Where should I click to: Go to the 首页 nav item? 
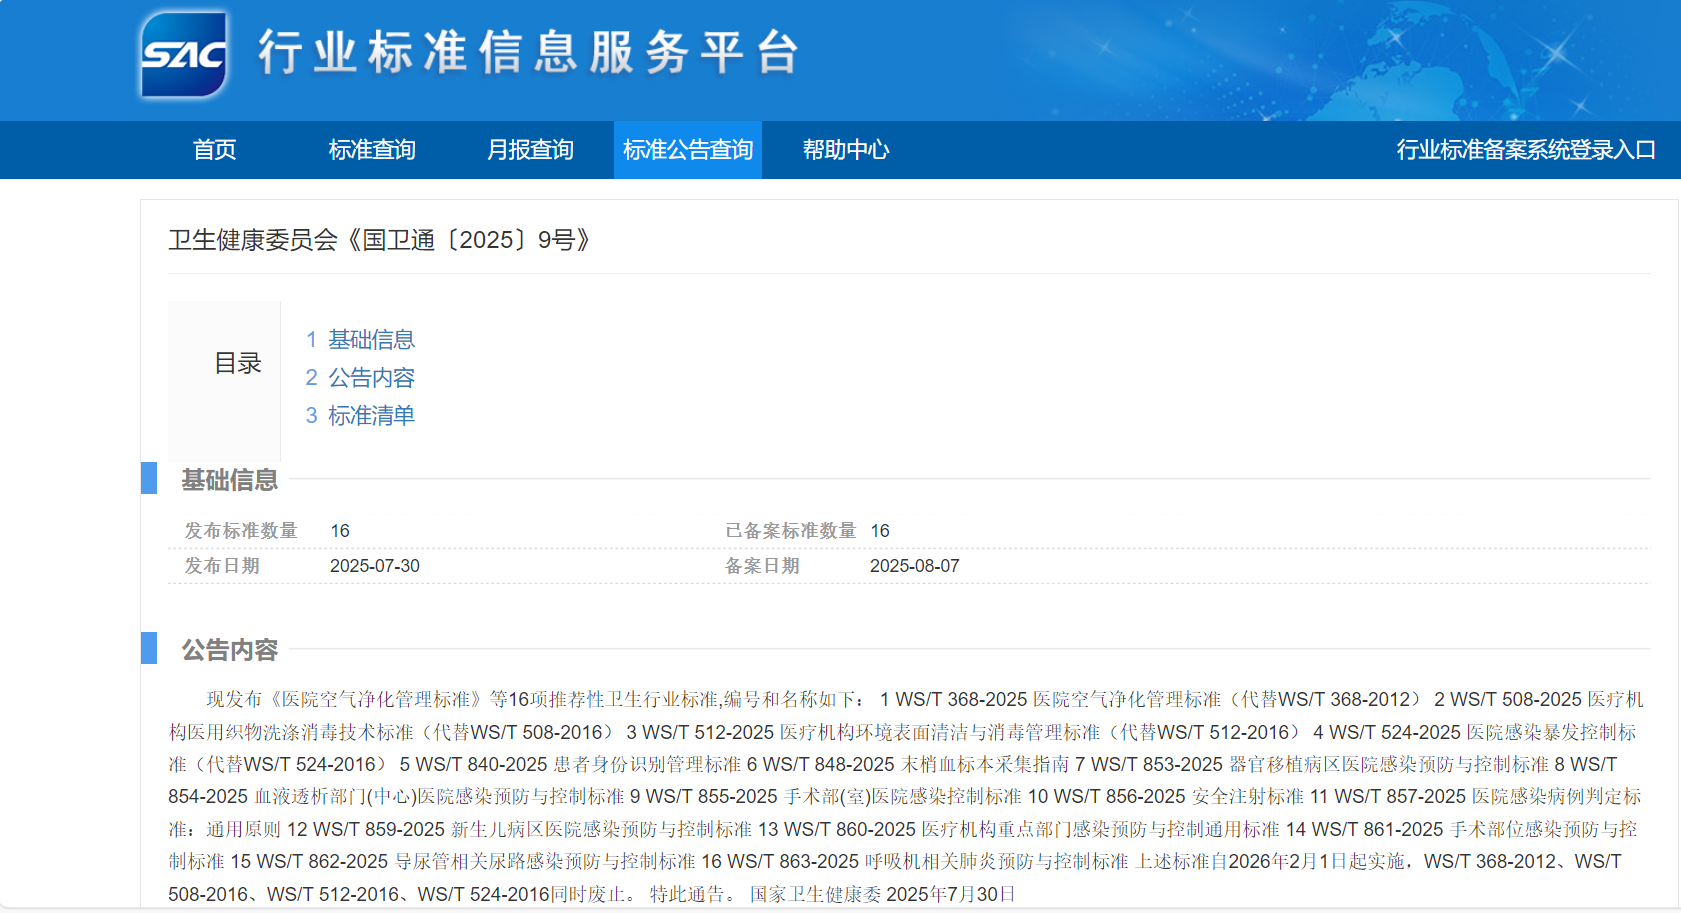tap(214, 150)
